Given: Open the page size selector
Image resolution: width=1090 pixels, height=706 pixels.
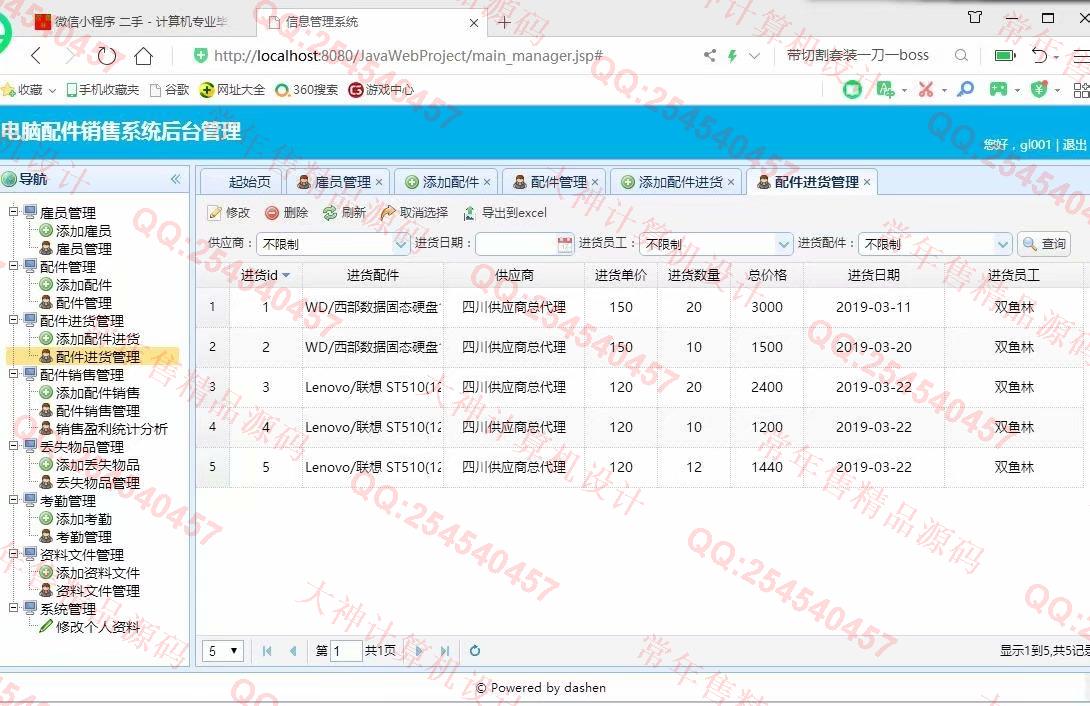Looking at the screenshot, I should [x=224, y=651].
